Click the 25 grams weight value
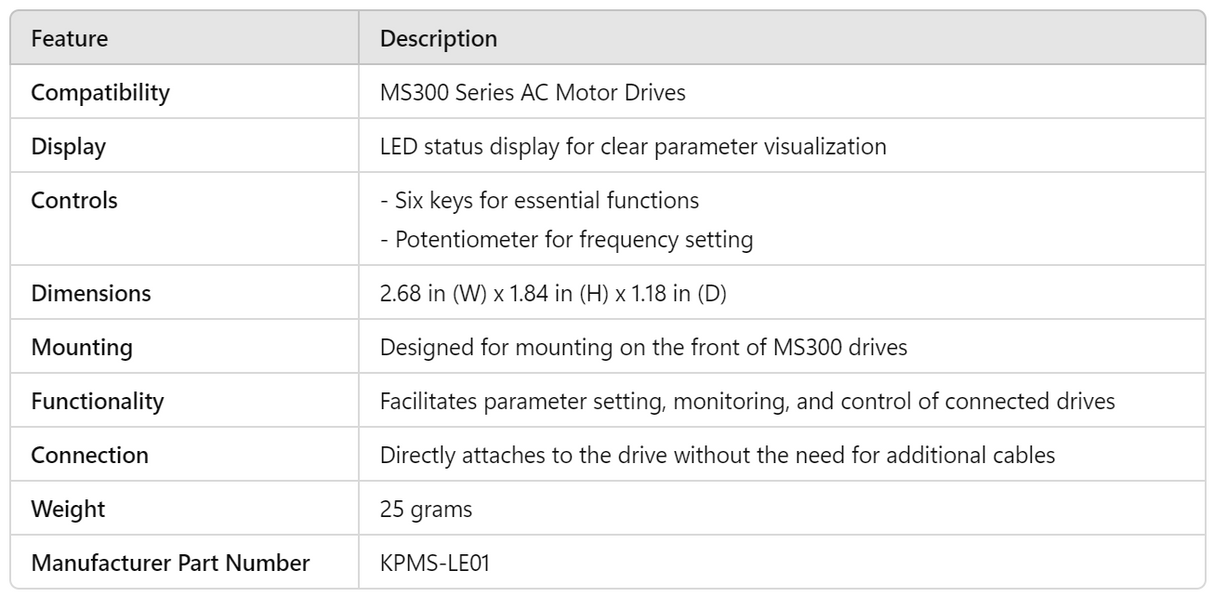This screenshot has width=1214, height=597. pyautogui.click(x=425, y=510)
